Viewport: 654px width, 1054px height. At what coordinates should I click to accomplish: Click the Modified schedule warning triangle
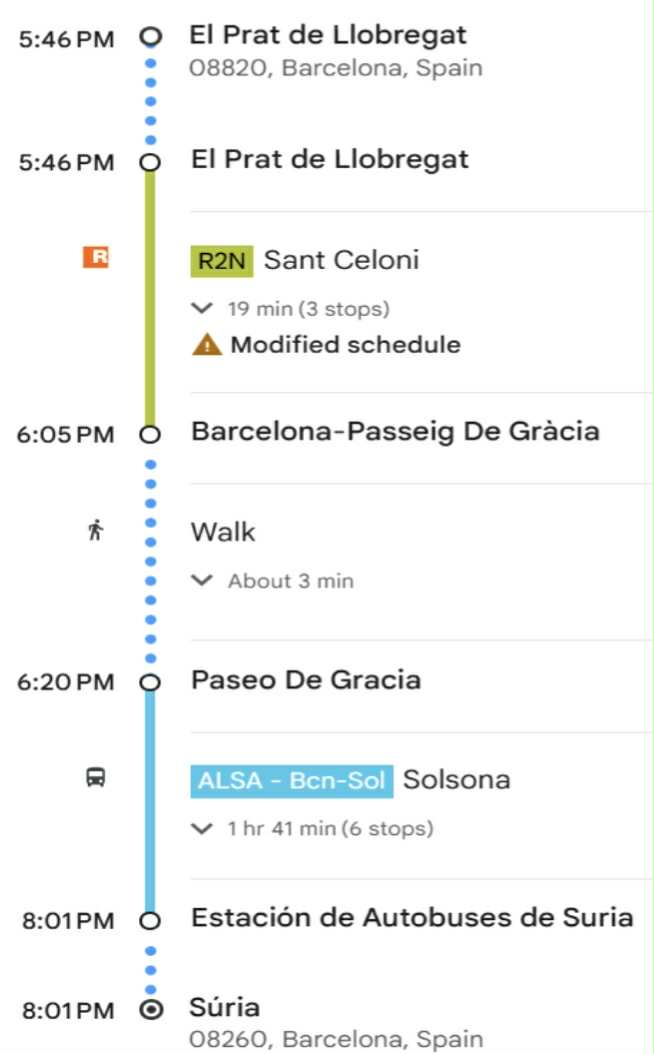click(x=207, y=345)
